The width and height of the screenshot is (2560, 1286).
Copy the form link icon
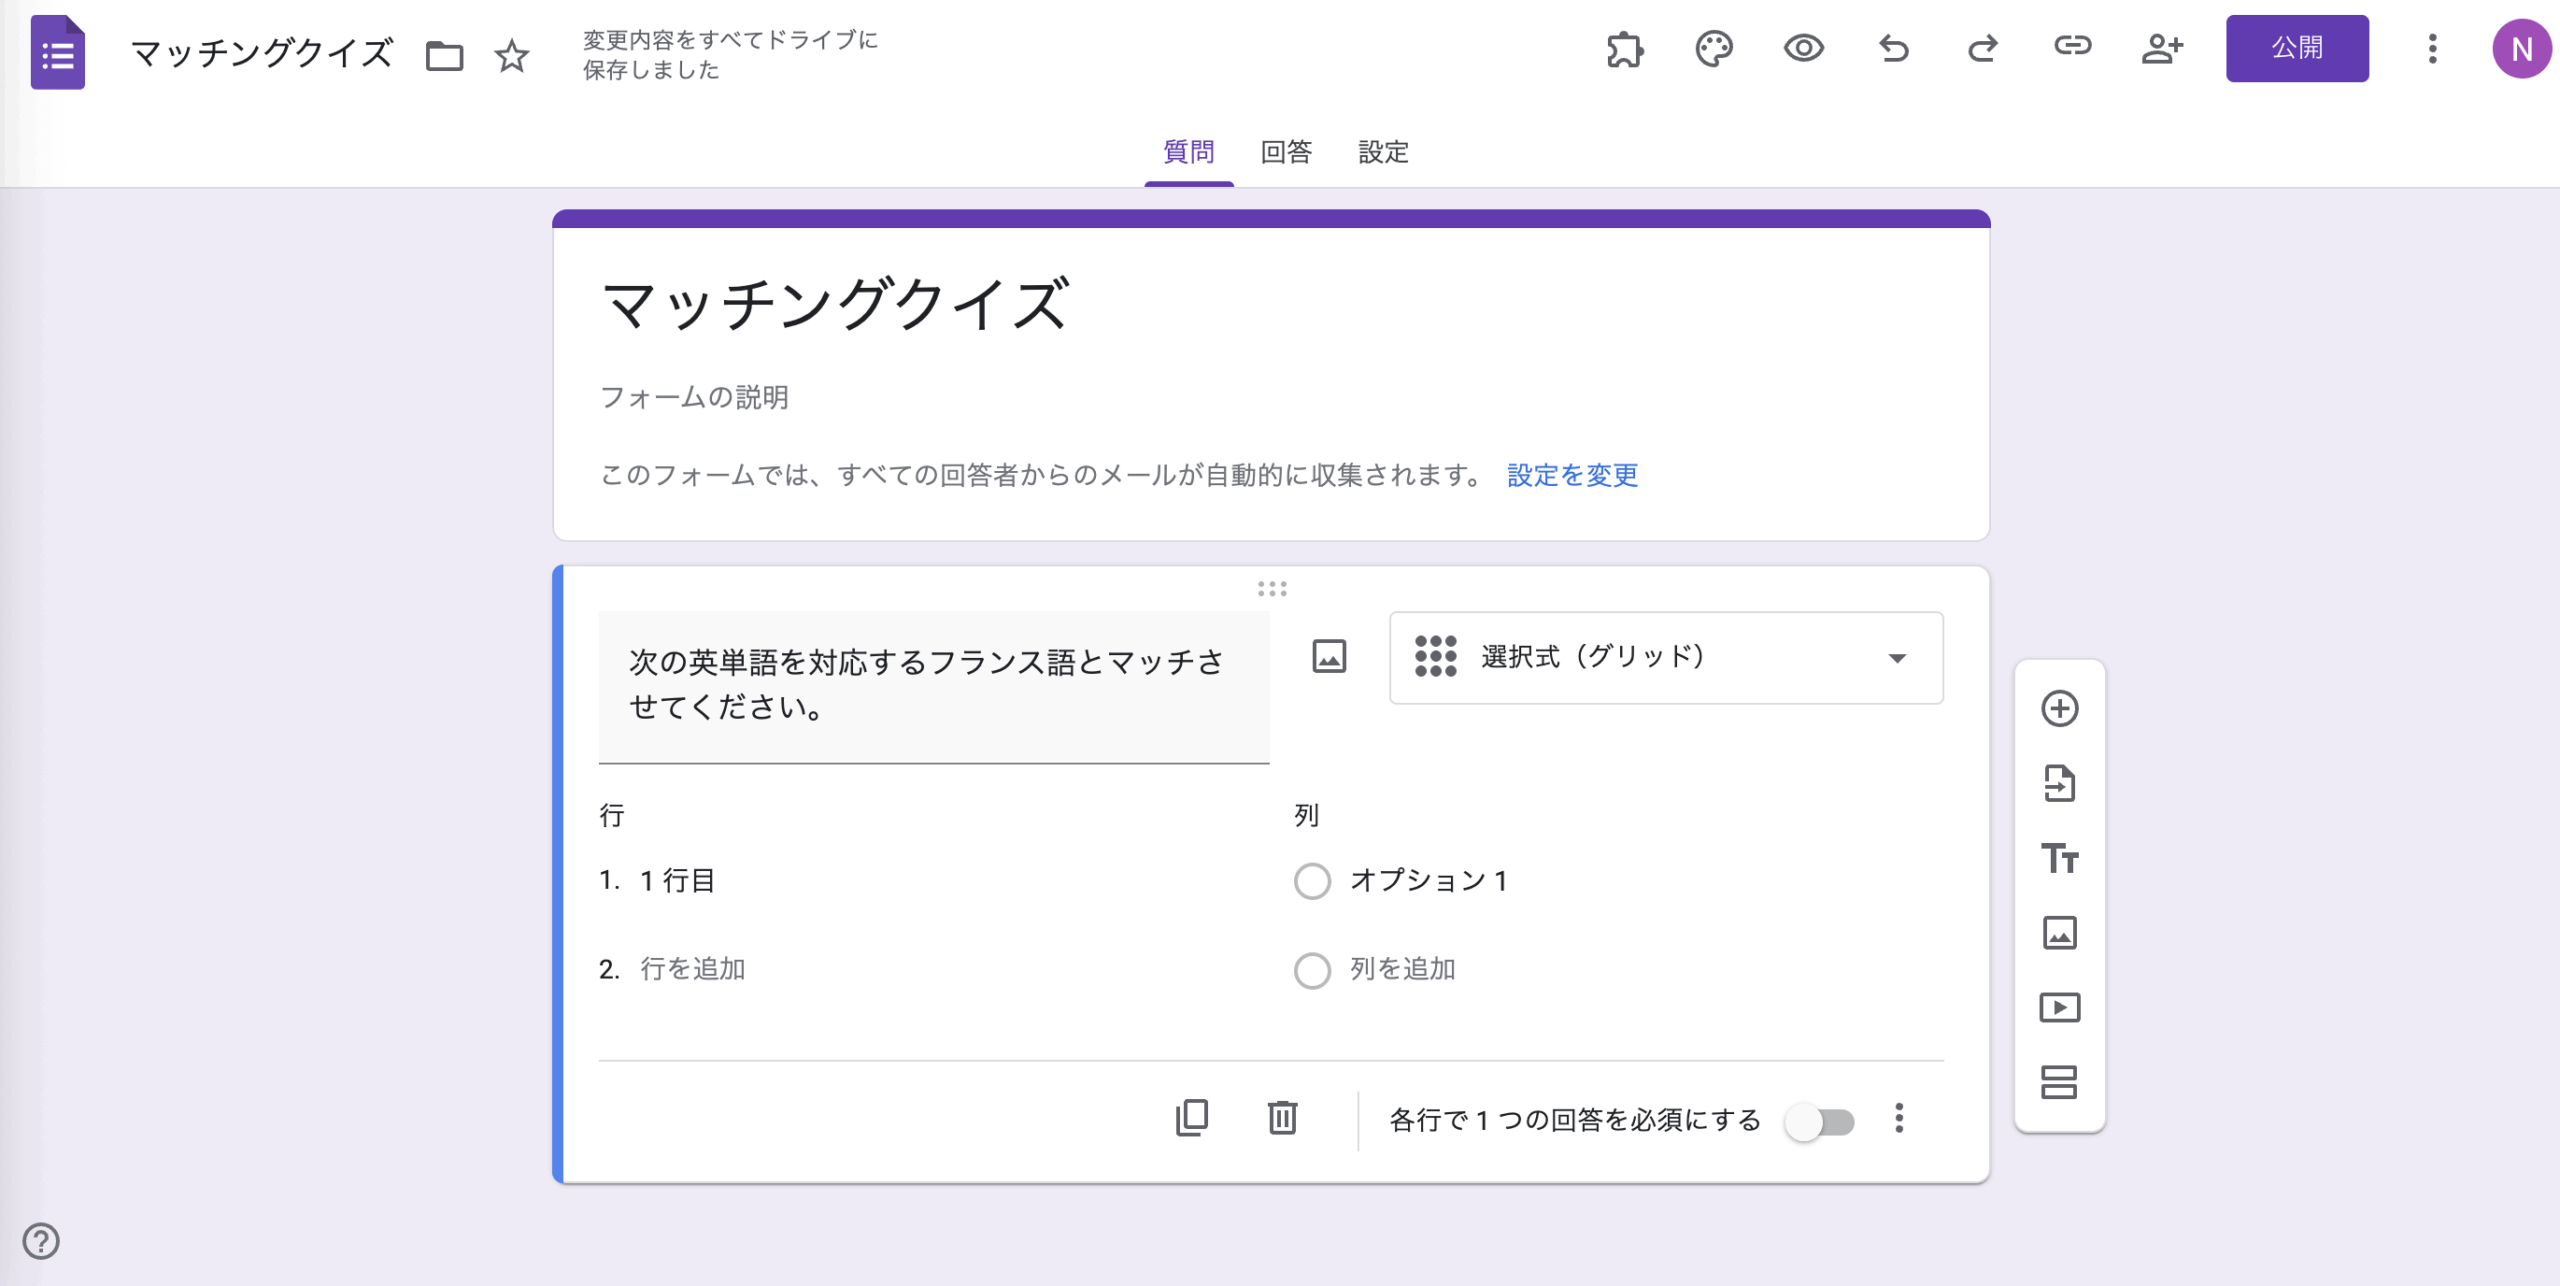pos(2072,46)
